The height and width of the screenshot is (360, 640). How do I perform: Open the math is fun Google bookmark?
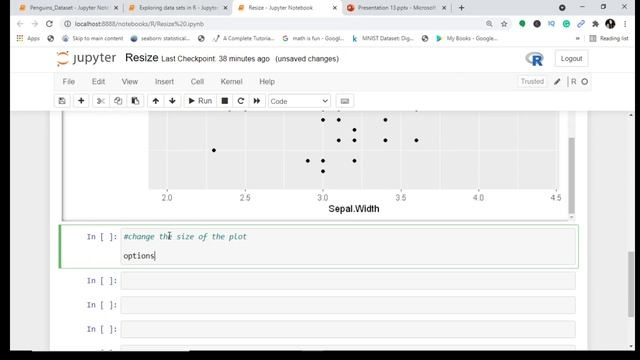[x=313, y=38]
